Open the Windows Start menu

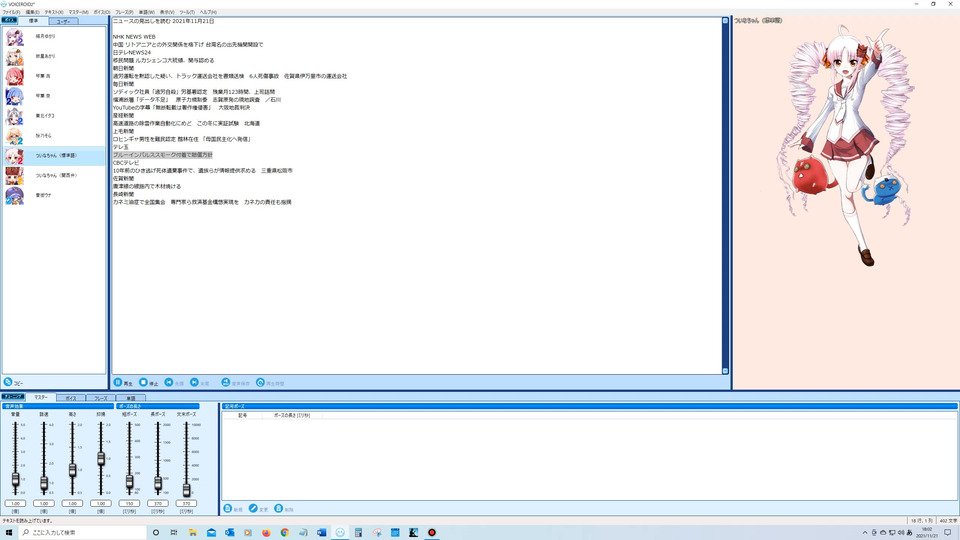coord(9,533)
